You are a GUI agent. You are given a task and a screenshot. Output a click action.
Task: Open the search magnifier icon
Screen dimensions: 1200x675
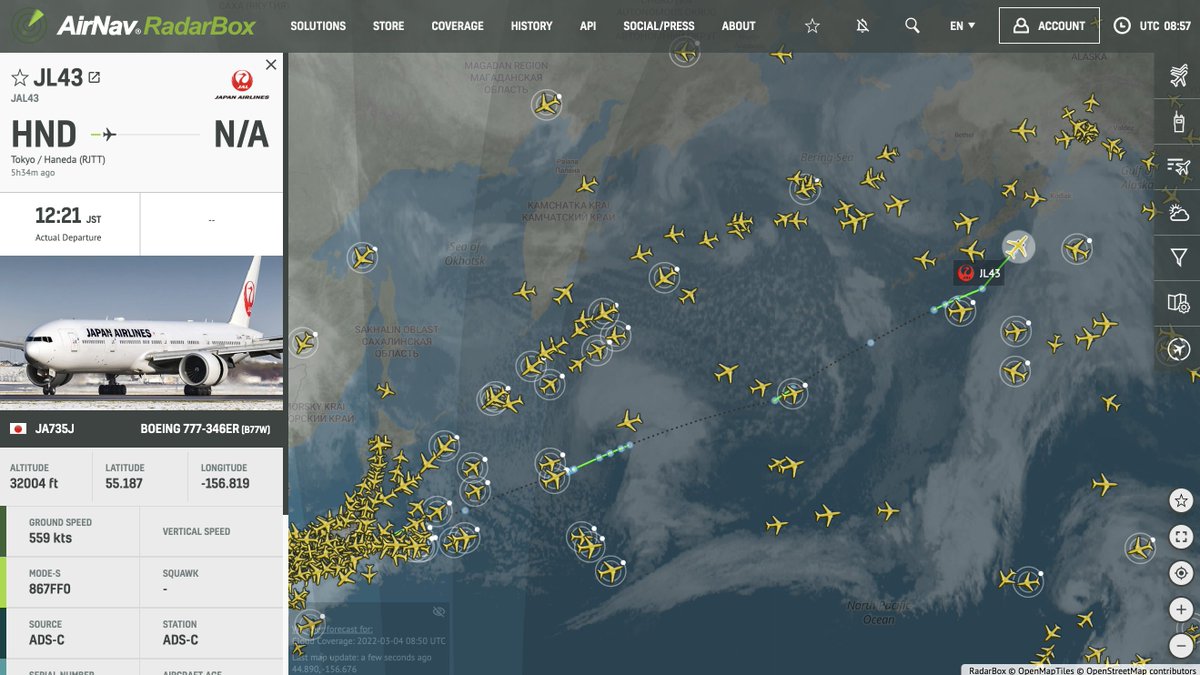point(912,26)
